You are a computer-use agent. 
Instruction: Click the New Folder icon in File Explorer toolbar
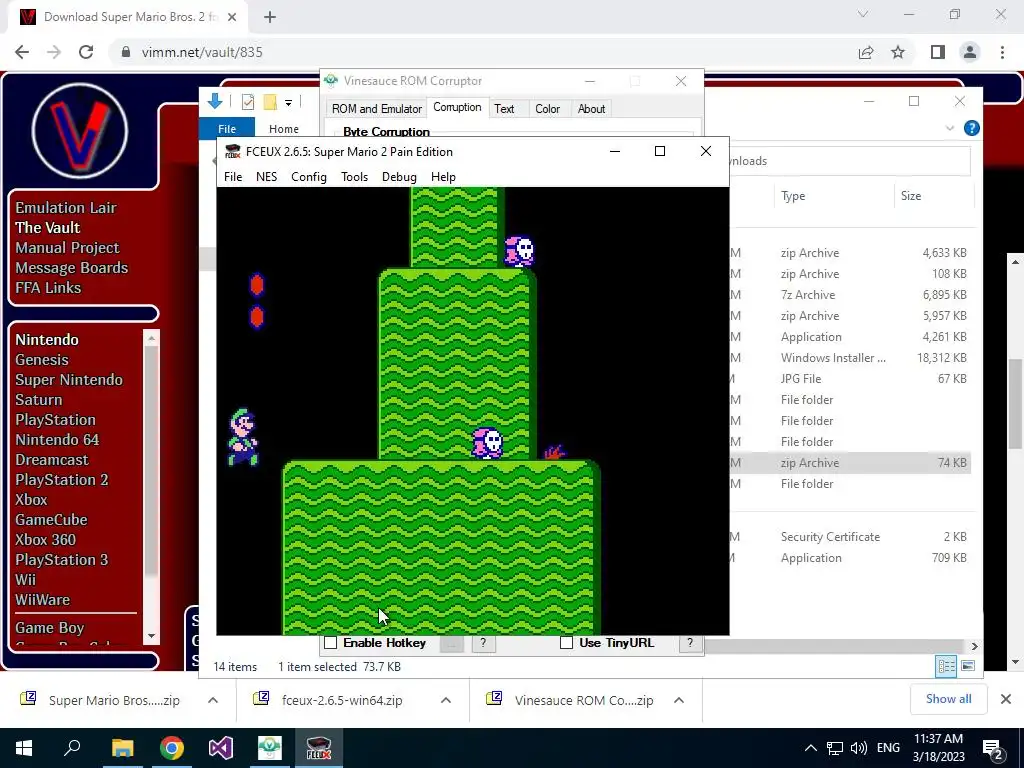(270, 102)
